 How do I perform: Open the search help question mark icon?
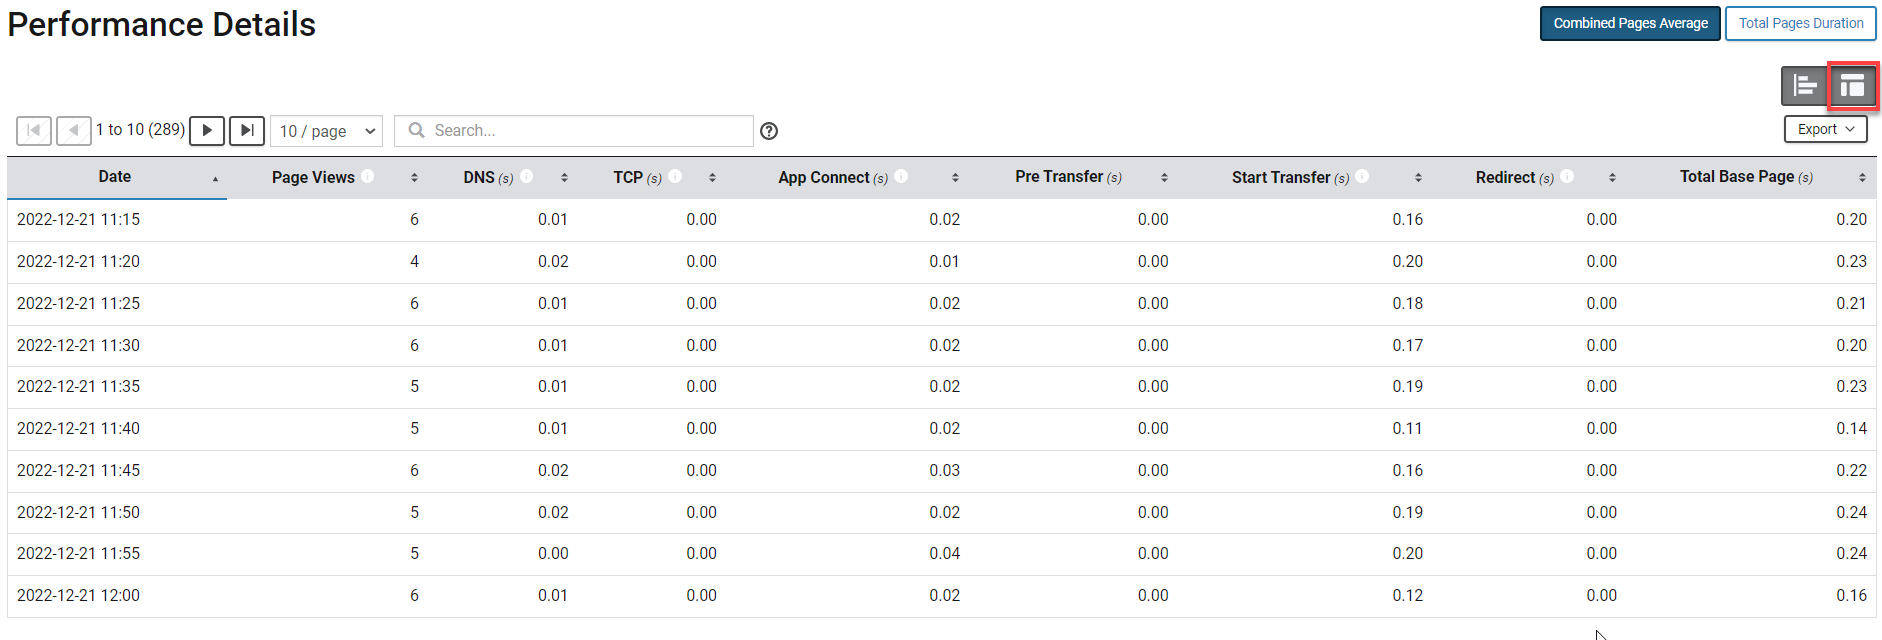769,131
